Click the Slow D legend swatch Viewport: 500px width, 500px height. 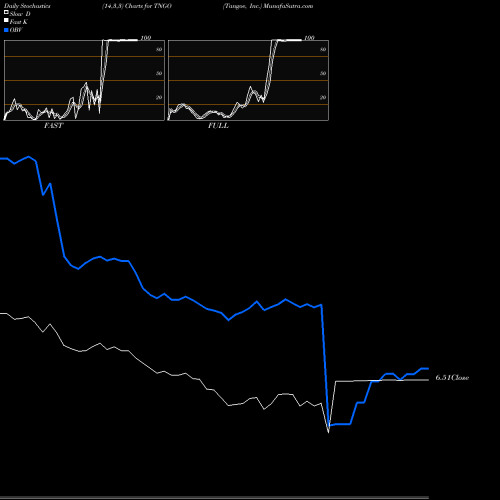click(x=6, y=12)
